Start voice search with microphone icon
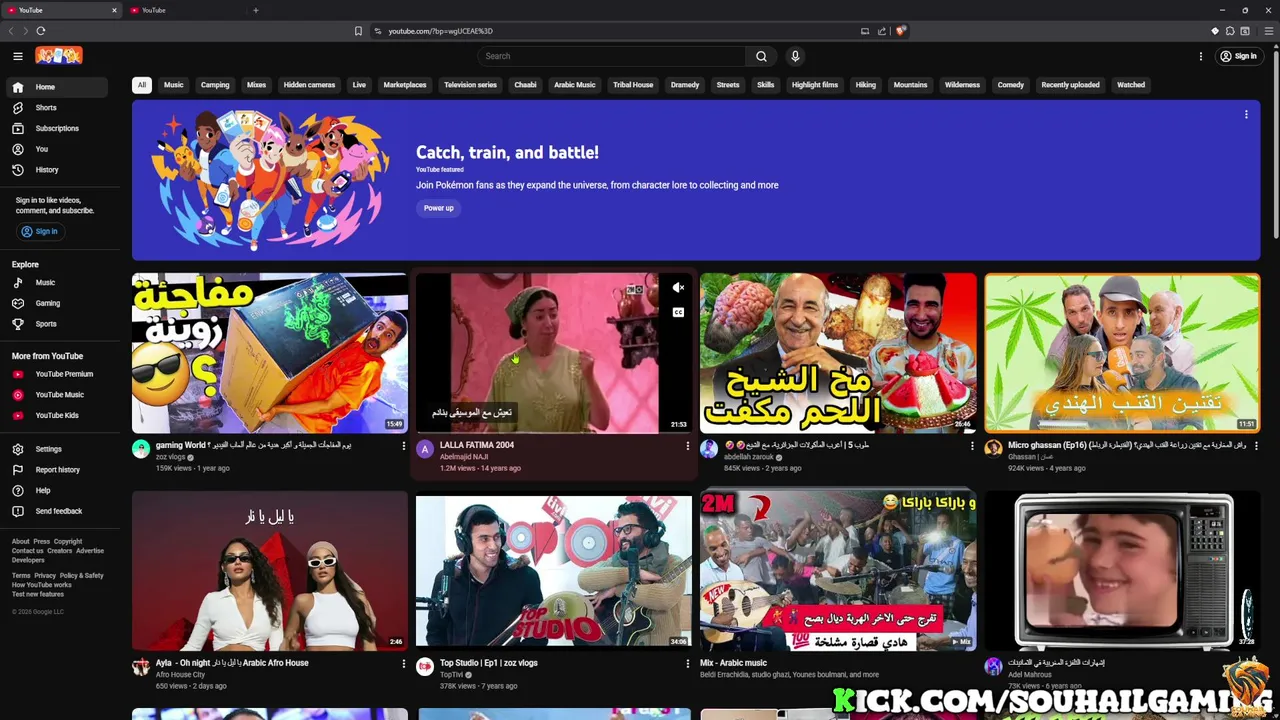The image size is (1280, 720). point(795,56)
